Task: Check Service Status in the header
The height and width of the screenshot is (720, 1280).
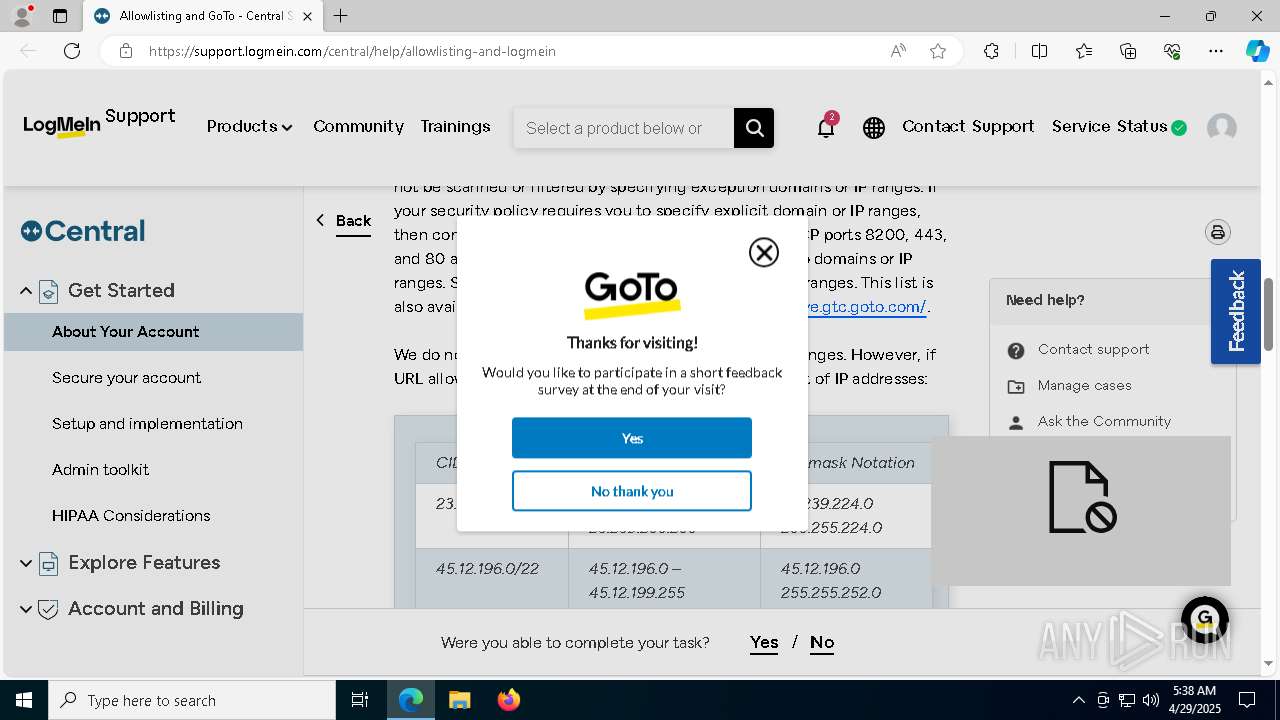Action: [x=1119, y=126]
